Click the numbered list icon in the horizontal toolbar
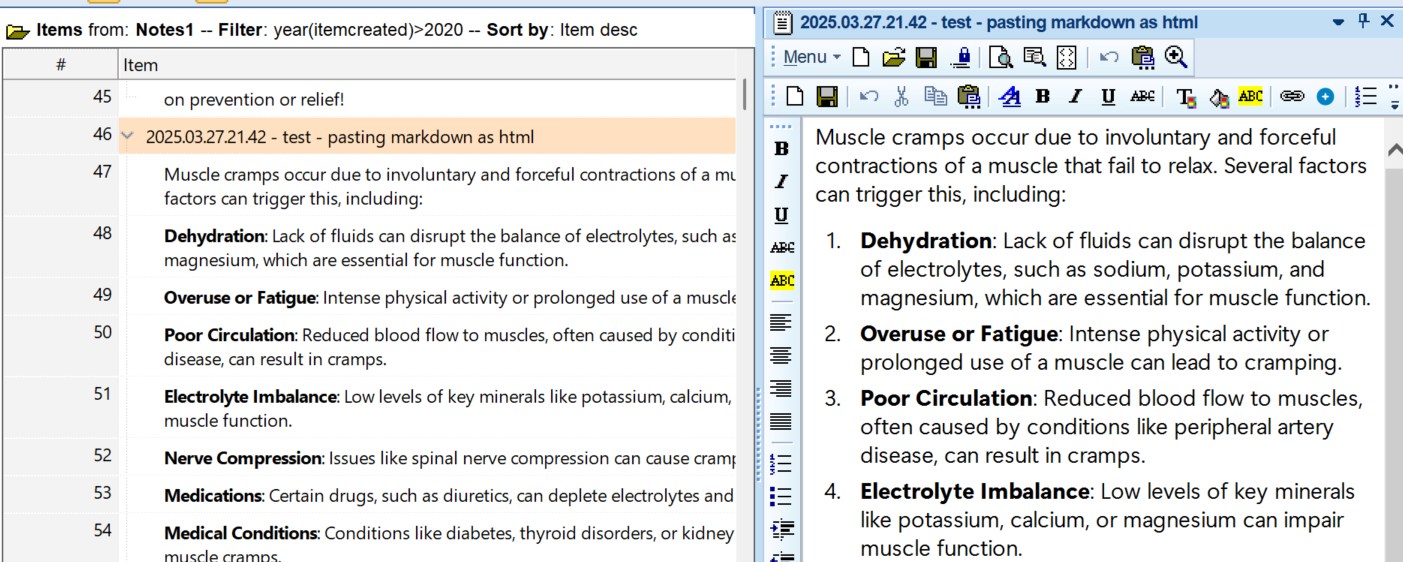1403x562 pixels. pos(1366,96)
